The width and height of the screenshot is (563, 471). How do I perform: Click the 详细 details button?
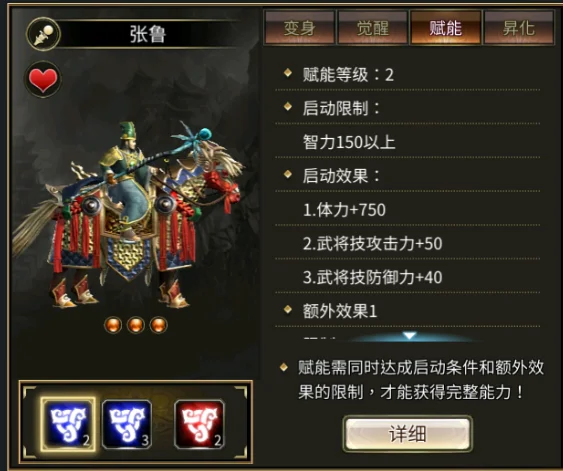point(408,434)
